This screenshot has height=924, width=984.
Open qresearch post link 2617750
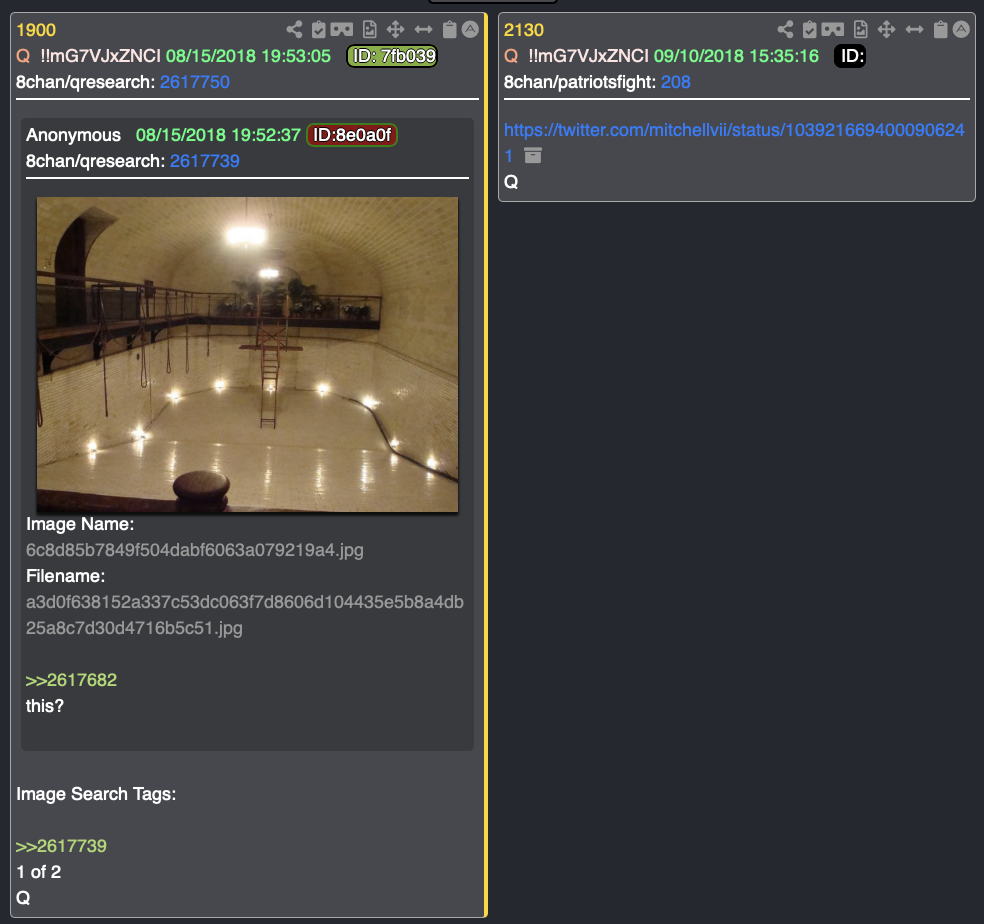tap(195, 82)
